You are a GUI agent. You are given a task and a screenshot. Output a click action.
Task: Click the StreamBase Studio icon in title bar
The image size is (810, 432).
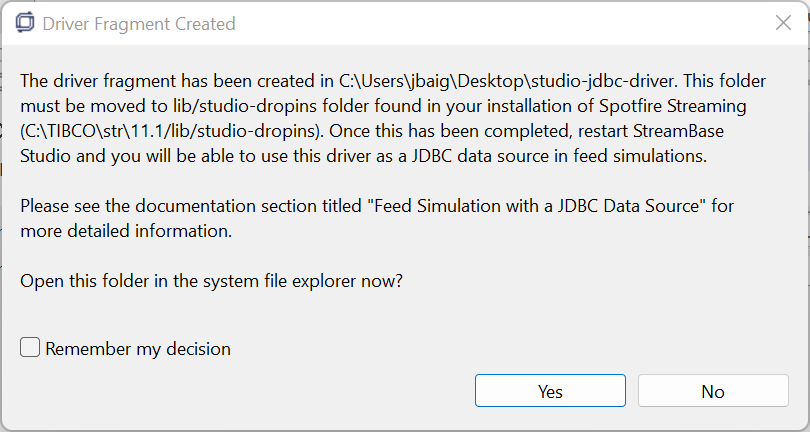24,23
